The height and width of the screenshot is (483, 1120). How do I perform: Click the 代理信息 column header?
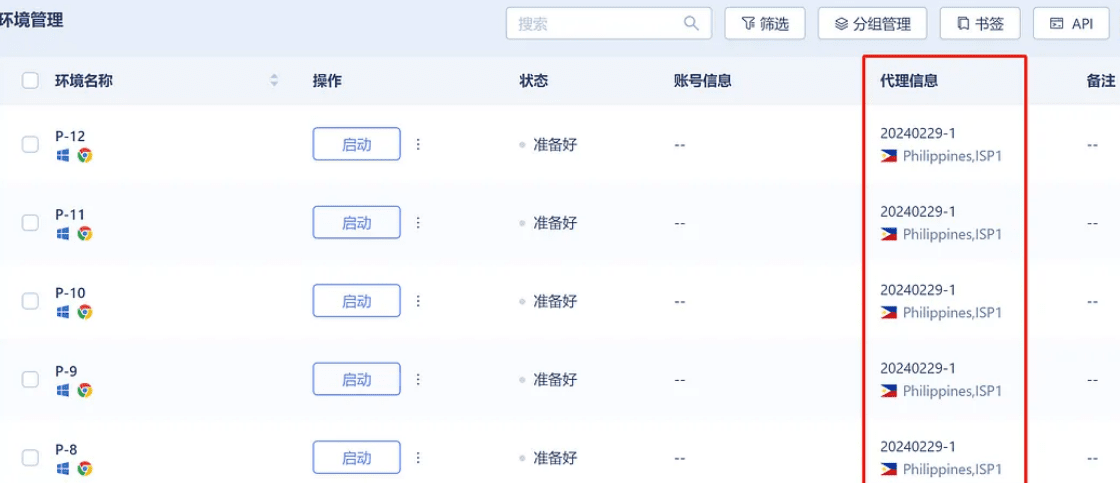(909, 81)
